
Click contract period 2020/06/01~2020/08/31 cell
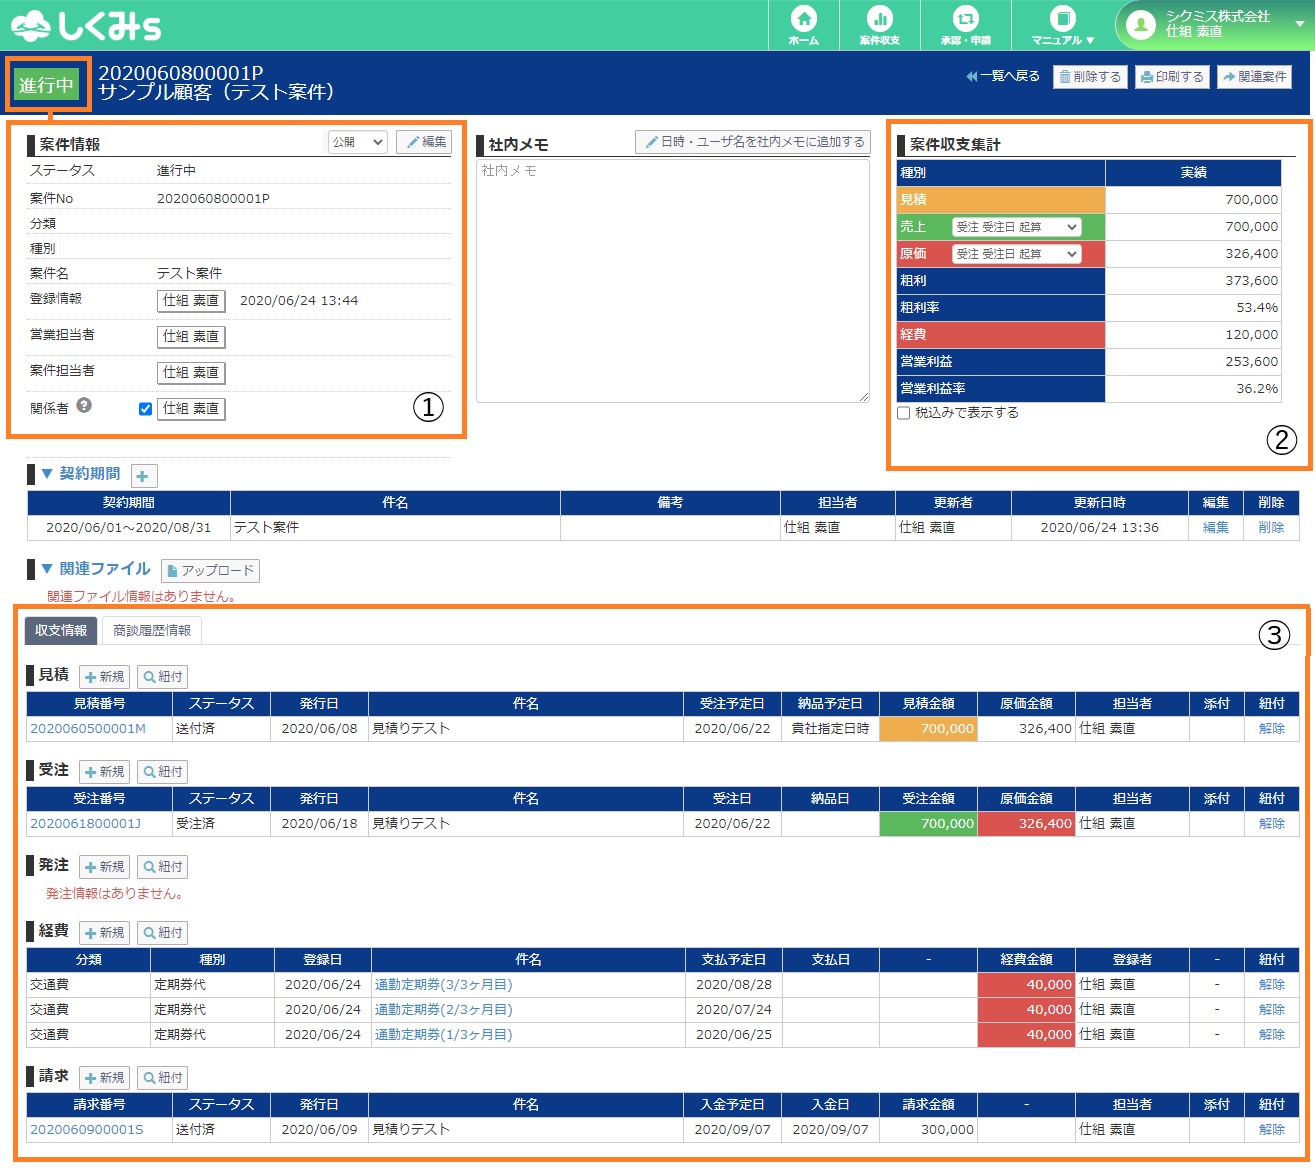tap(129, 528)
